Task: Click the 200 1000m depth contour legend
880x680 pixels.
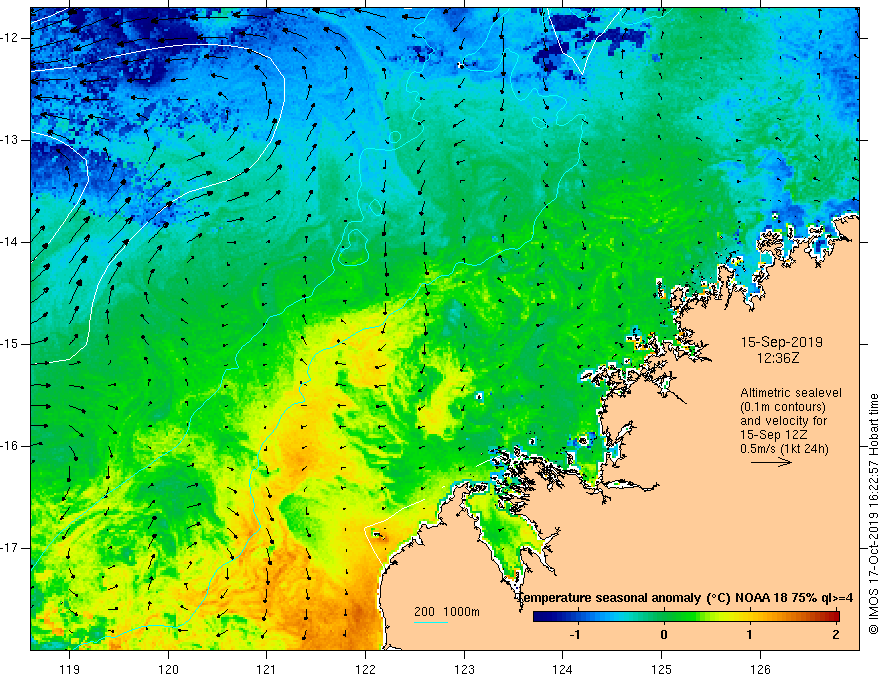Action: tap(447, 612)
